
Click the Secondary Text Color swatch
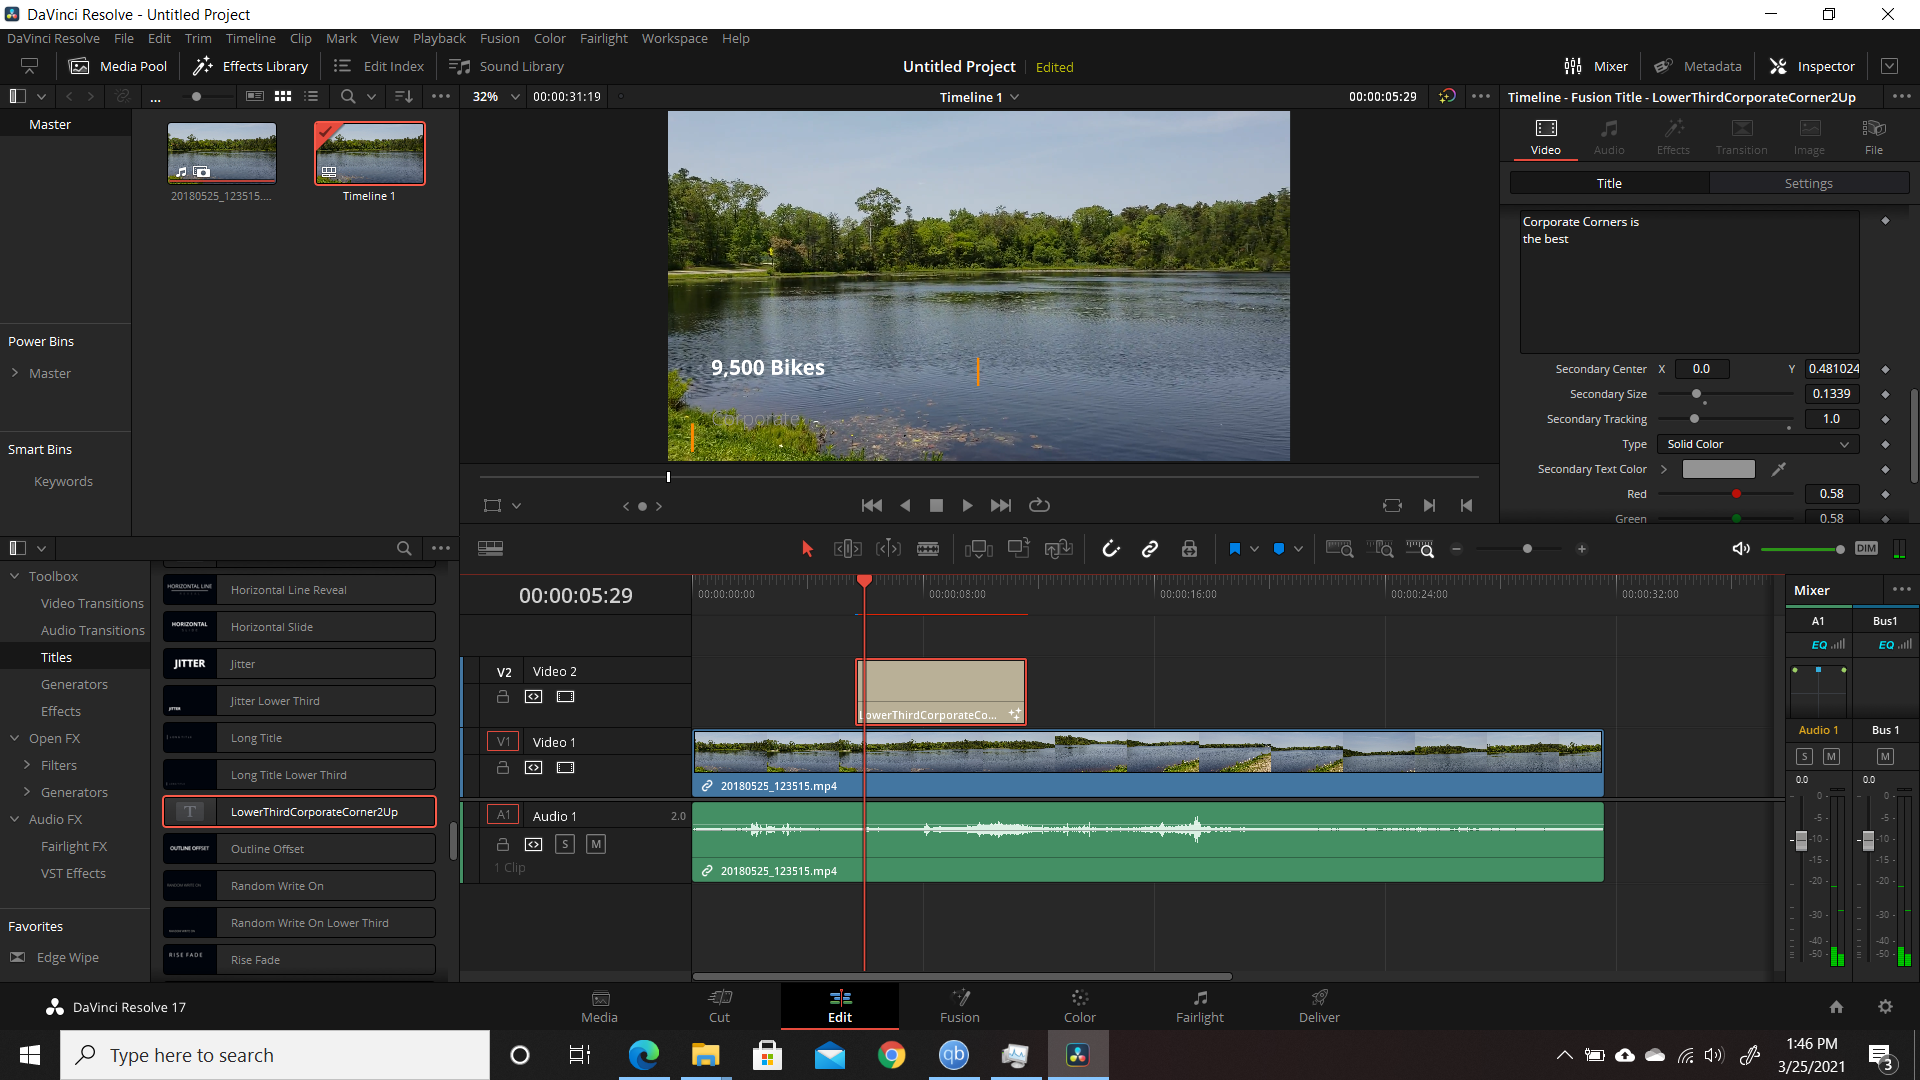coord(1718,469)
